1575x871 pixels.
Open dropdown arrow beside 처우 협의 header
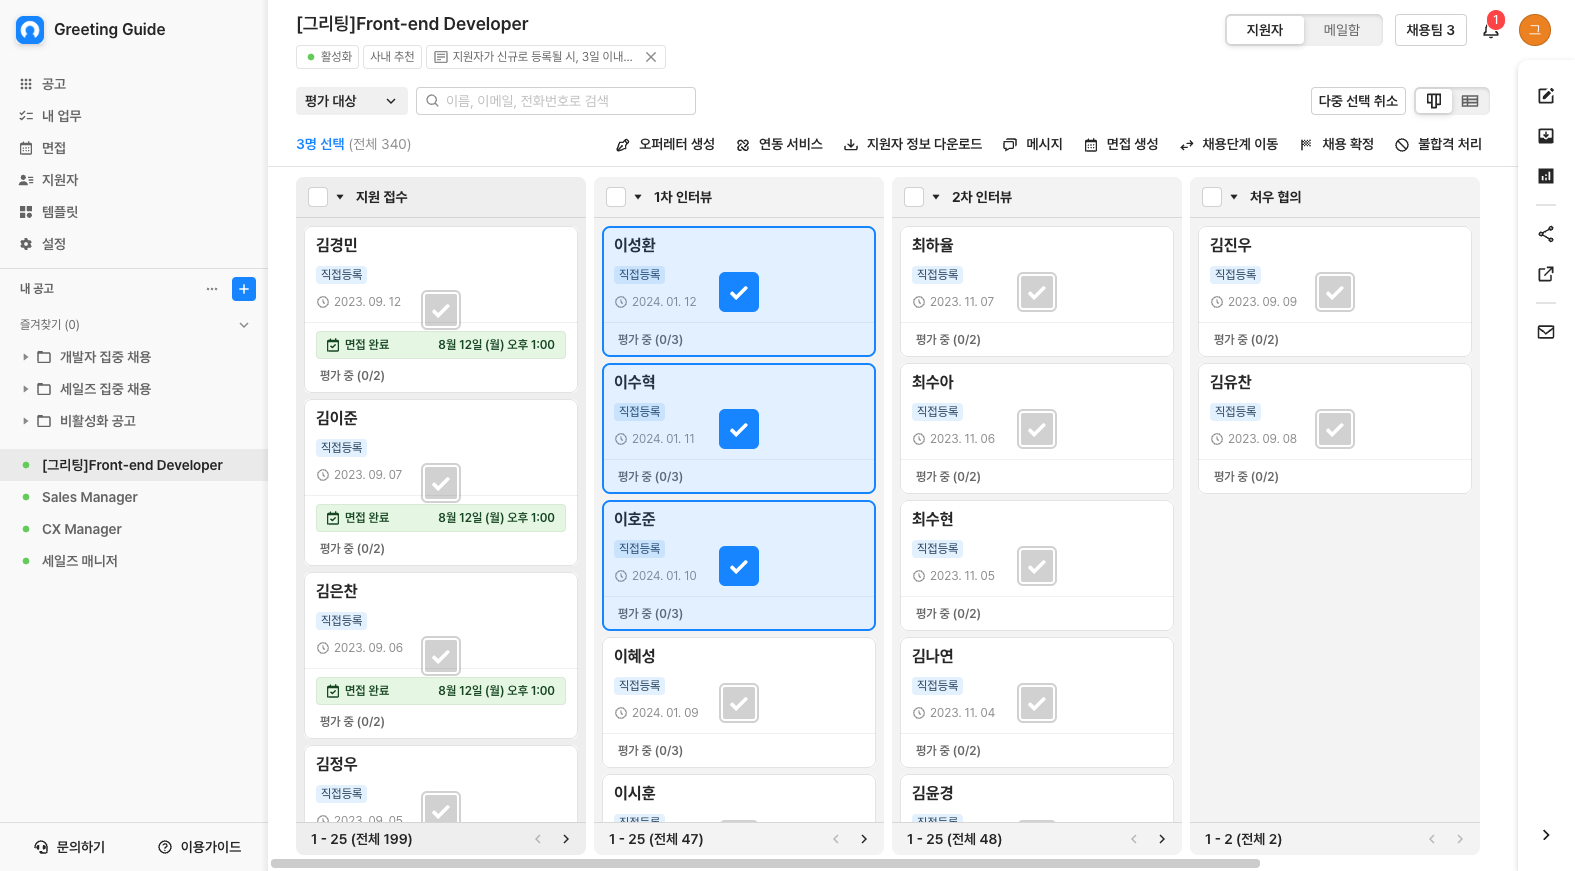[x=1234, y=197]
